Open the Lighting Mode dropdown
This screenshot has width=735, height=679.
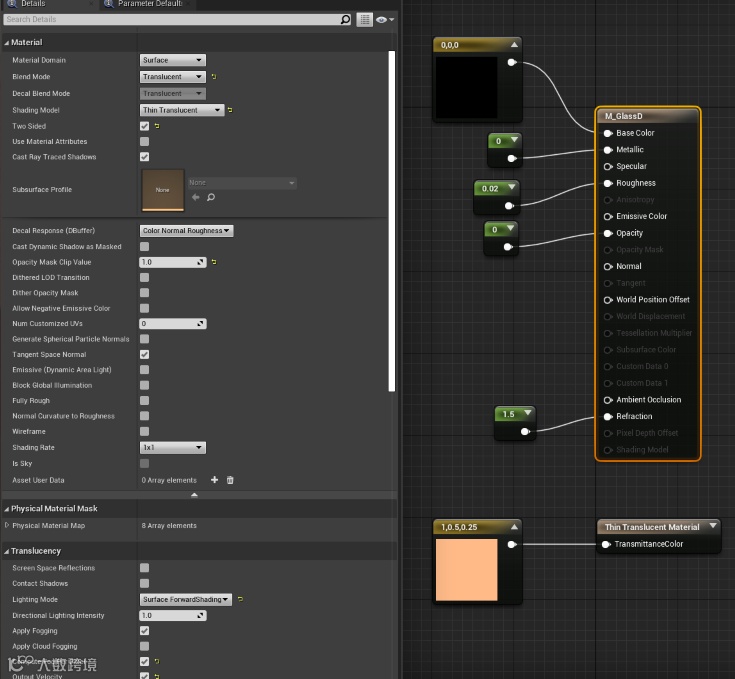186,600
